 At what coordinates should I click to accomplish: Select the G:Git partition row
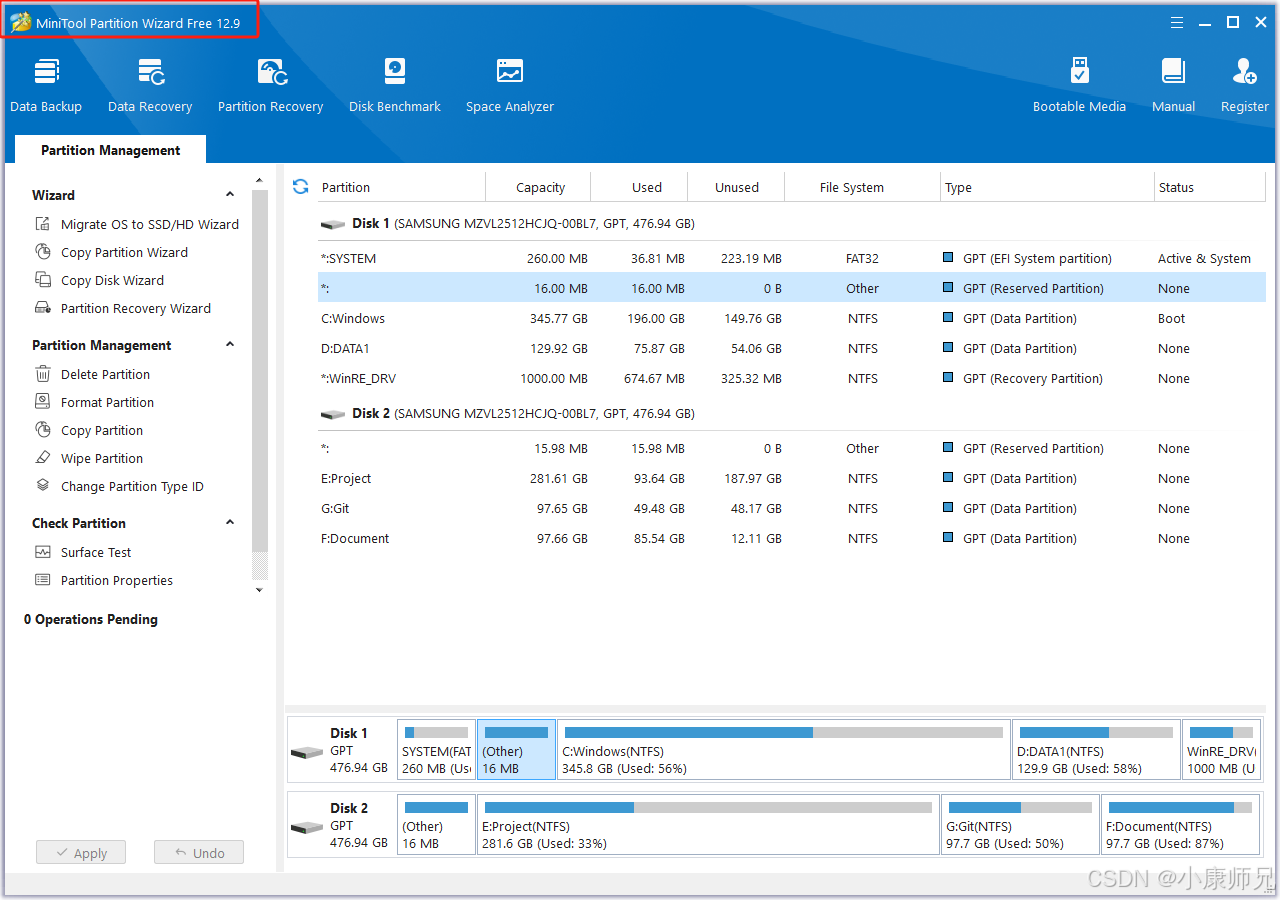(x=792, y=508)
